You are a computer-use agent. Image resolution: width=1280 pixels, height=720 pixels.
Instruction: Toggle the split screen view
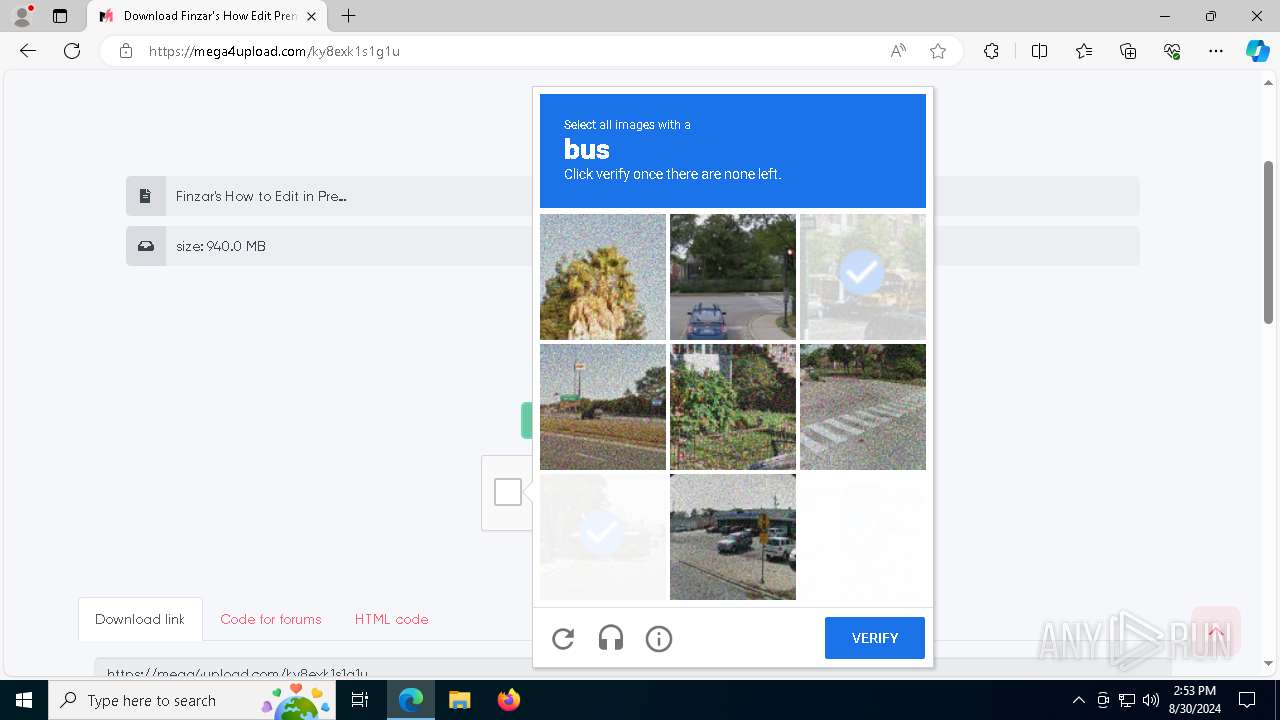1039,51
